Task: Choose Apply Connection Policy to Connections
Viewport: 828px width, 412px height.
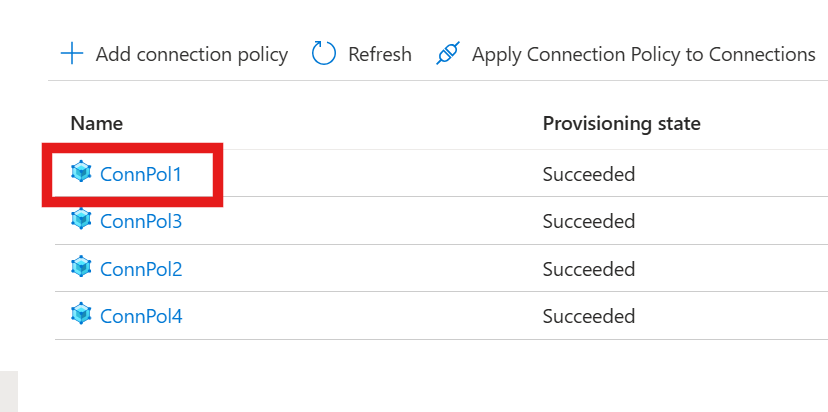Action: 644,54
